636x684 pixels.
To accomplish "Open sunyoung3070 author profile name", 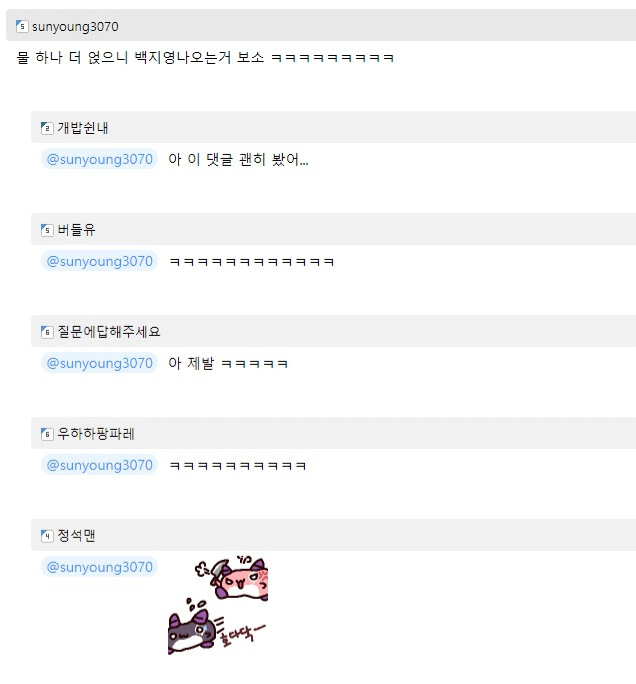I will [75, 27].
